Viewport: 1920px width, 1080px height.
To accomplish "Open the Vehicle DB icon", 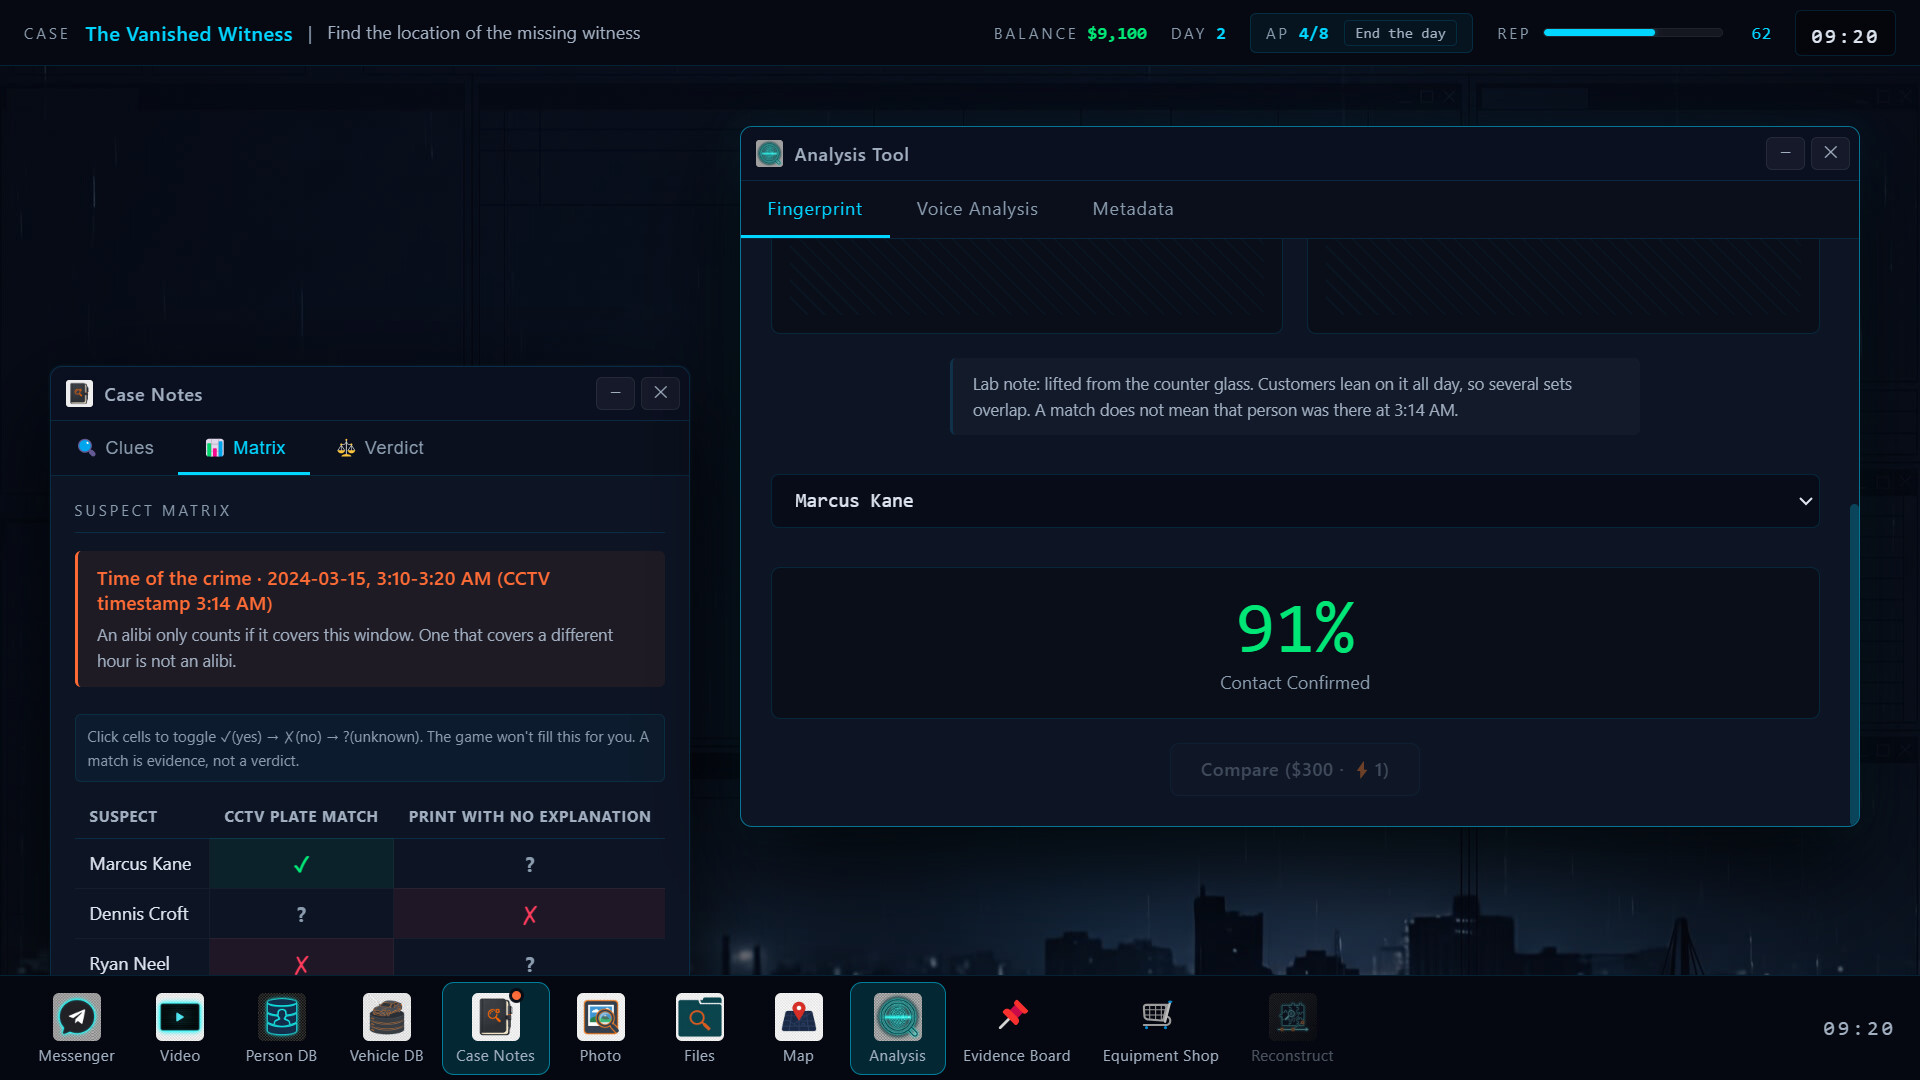I will pyautogui.click(x=387, y=1028).
